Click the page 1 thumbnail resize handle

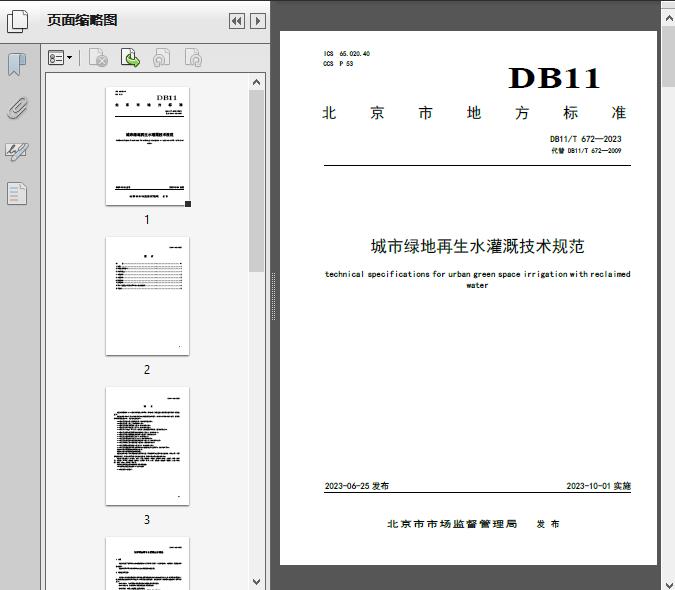pyautogui.click(x=188, y=204)
